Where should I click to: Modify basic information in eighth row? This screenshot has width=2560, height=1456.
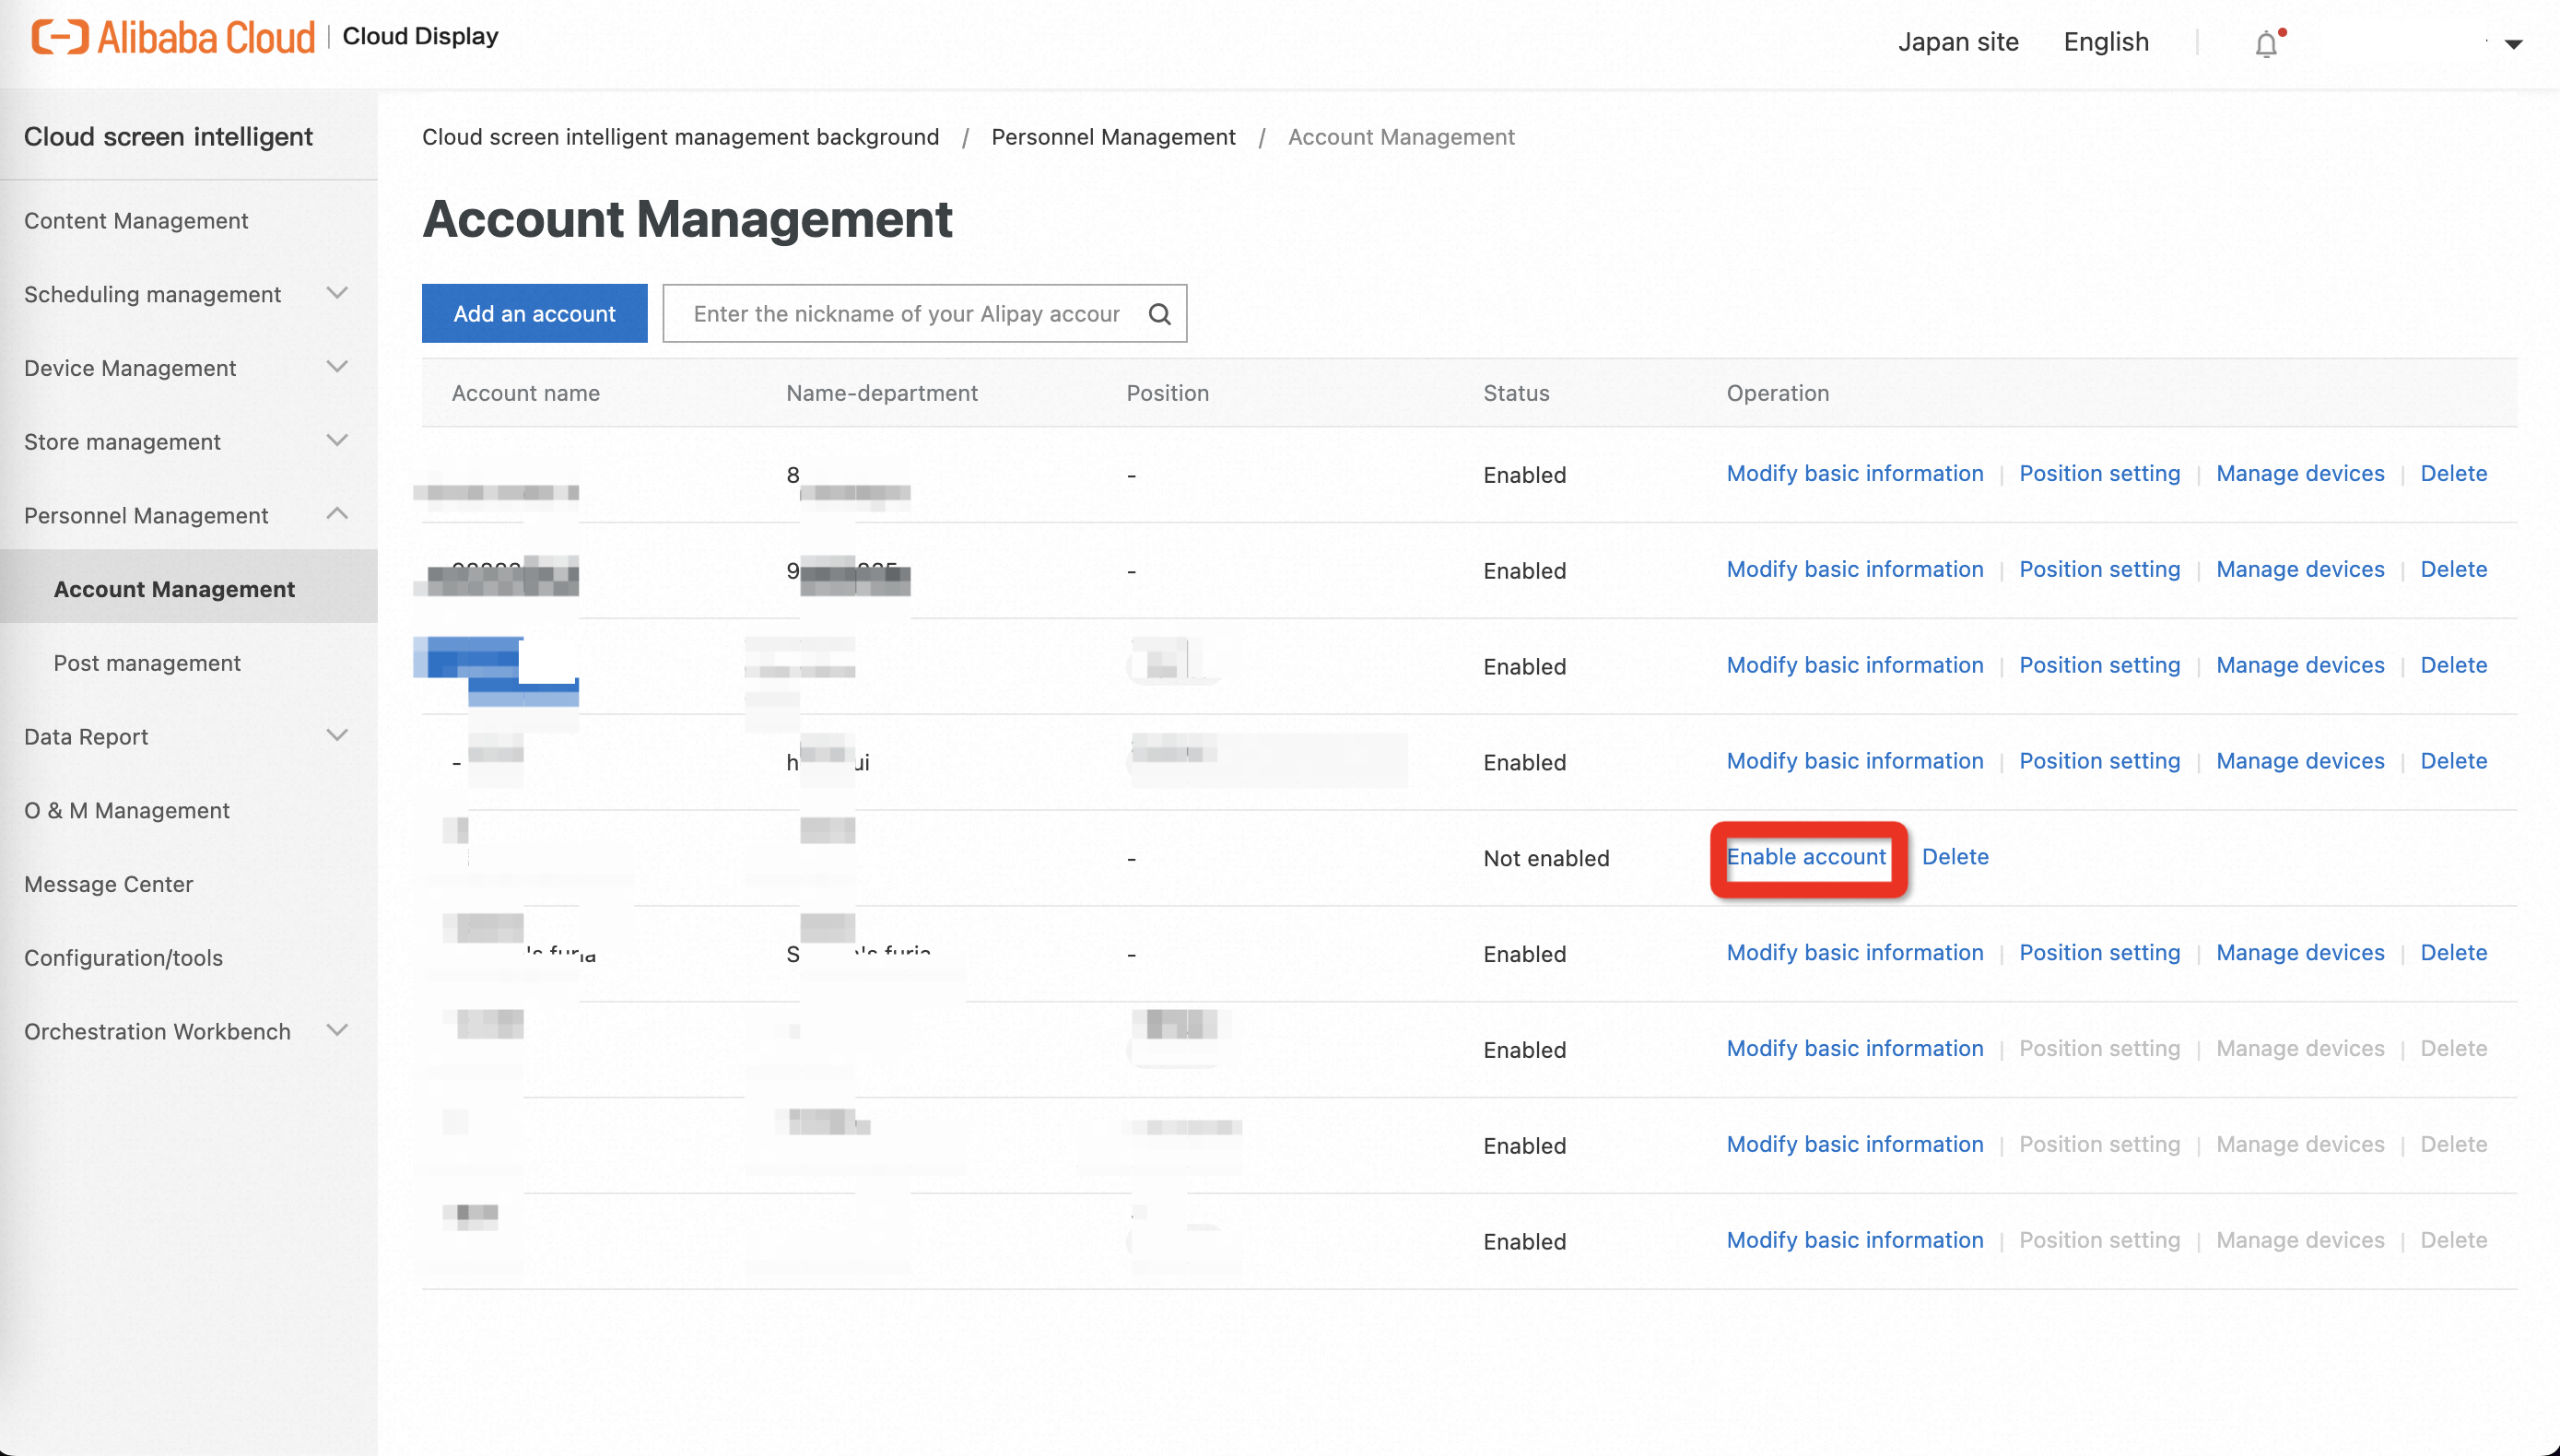1855,1145
